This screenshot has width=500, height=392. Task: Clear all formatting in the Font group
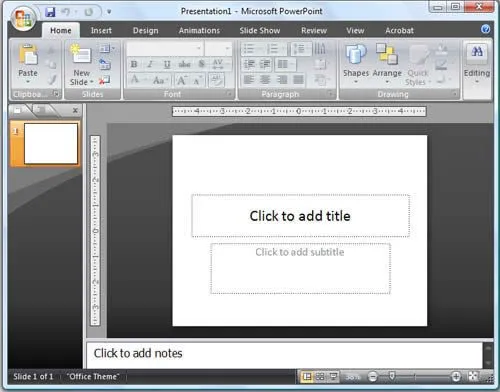point(217,80)
